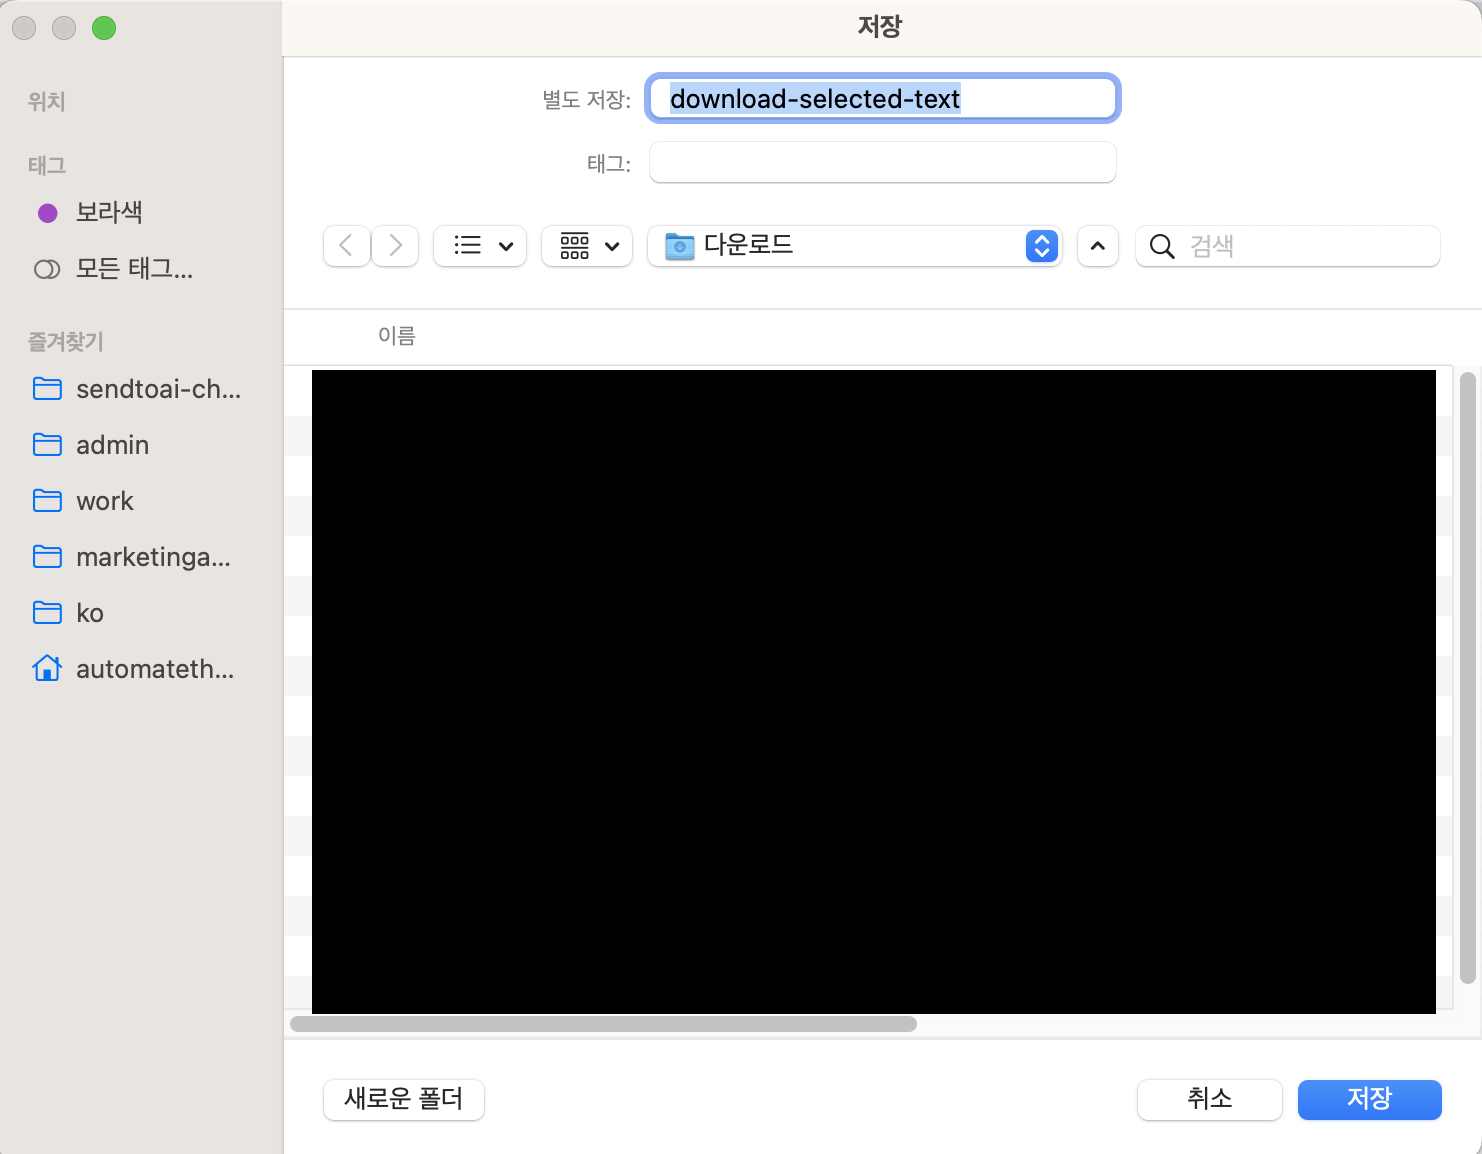1482x1154 pixels.
Task: Open the sendtoai-ch... favorites folder
Action: coord(158,389)
